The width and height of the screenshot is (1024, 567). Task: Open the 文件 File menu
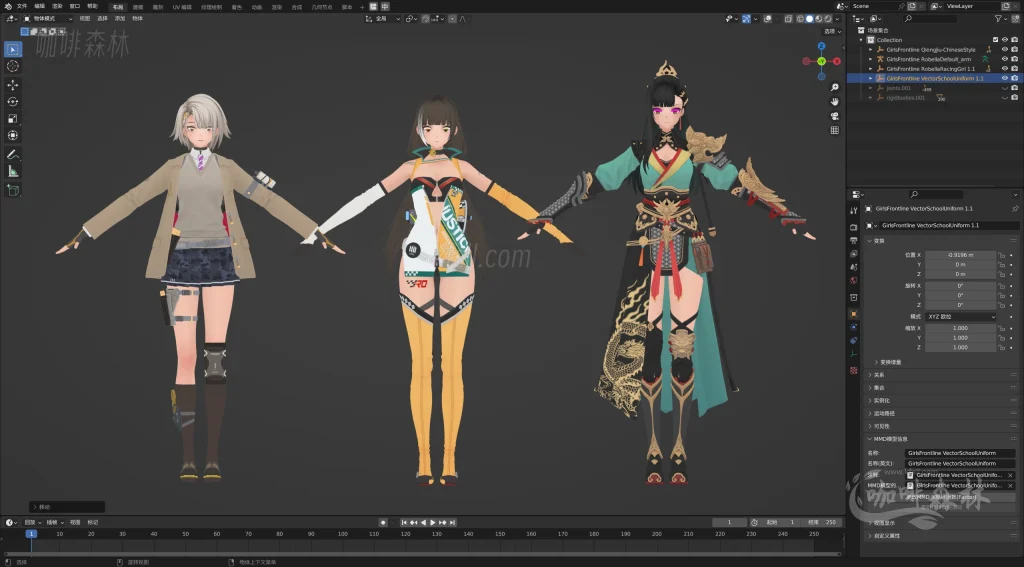22,6
